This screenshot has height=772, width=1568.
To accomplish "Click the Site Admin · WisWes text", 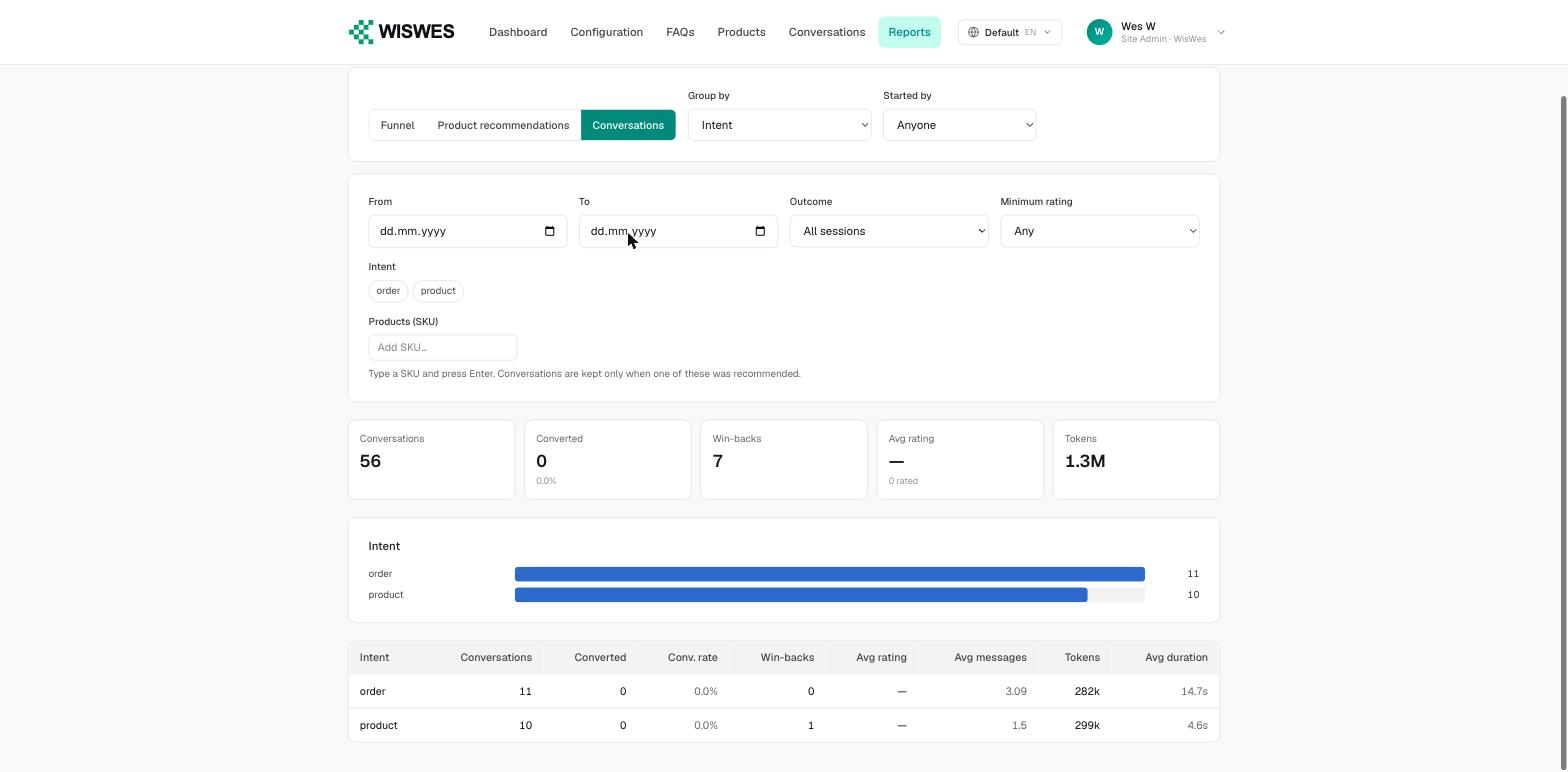I will (1164, 39).
